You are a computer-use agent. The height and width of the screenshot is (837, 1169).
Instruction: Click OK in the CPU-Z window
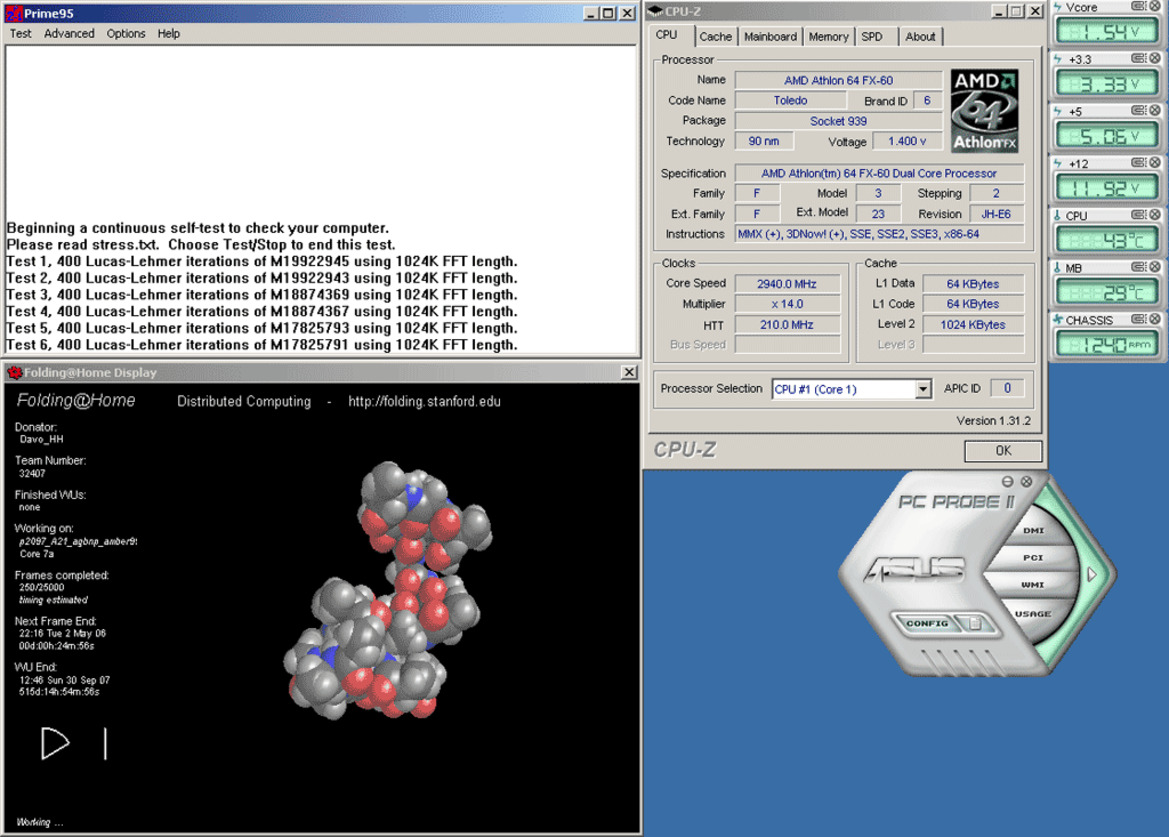(x=1003, y=450)
